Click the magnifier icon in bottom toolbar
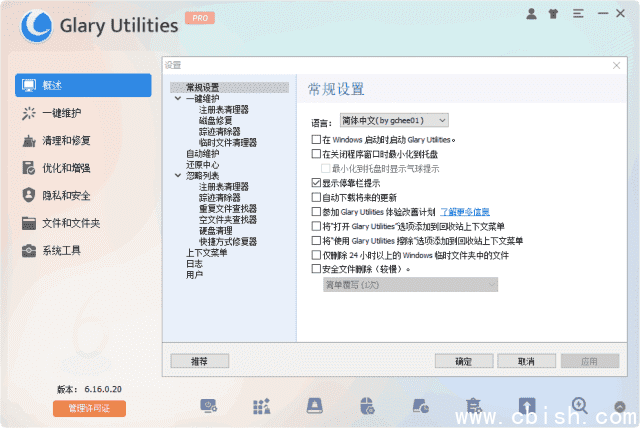Viewport: 640px width, 428px height. pos(579,405)
